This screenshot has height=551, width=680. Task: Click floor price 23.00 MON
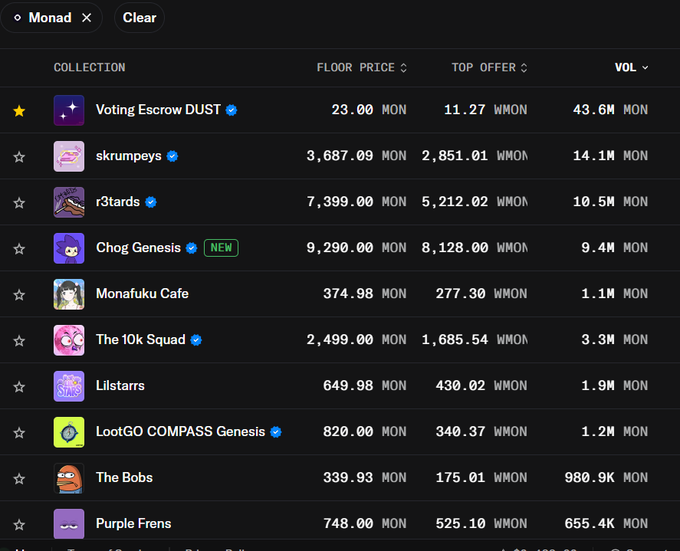[x=369, y=110]
